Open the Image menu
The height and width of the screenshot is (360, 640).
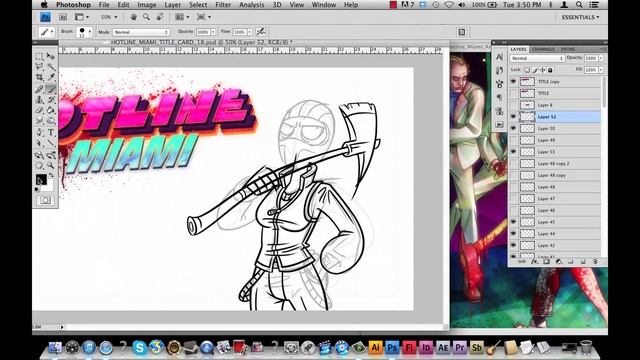[x=147, y=5]
